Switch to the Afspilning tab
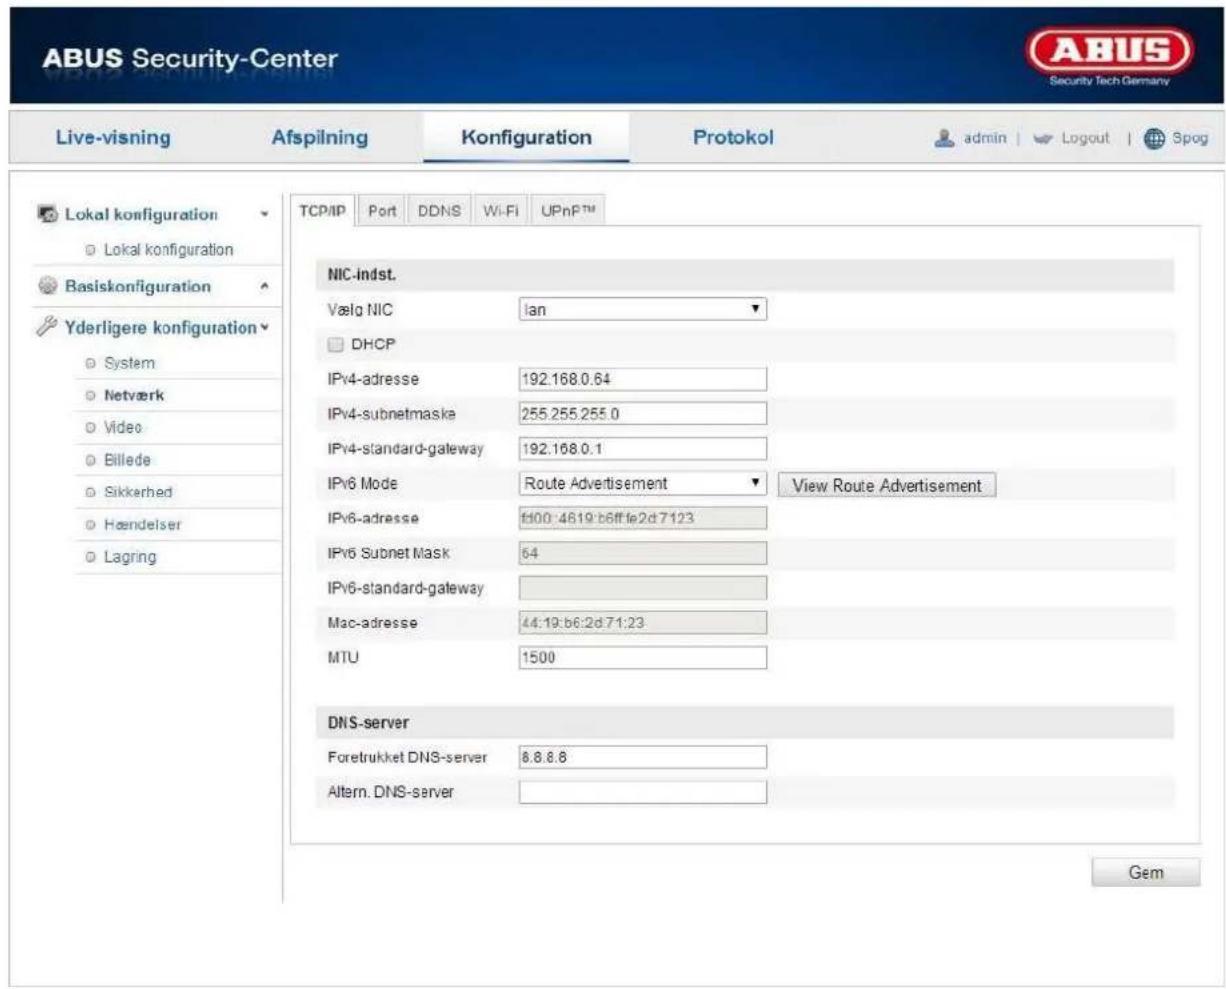The image size is (1226, 989). 320,137
